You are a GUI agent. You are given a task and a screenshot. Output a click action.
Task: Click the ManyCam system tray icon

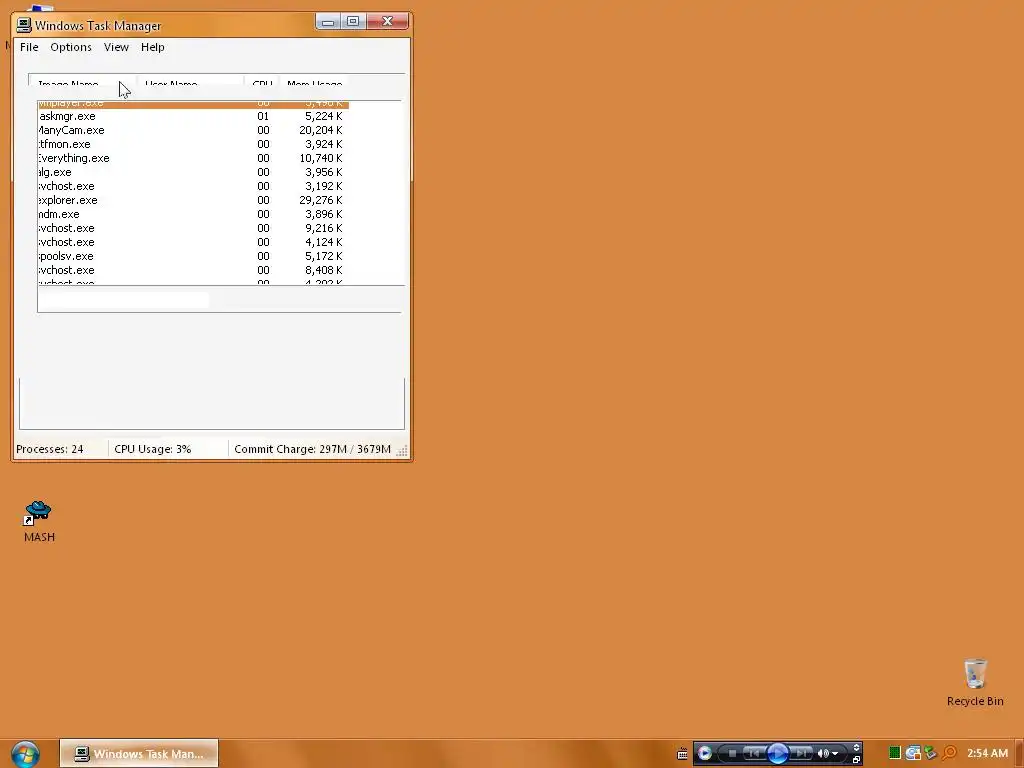point(913,753)
